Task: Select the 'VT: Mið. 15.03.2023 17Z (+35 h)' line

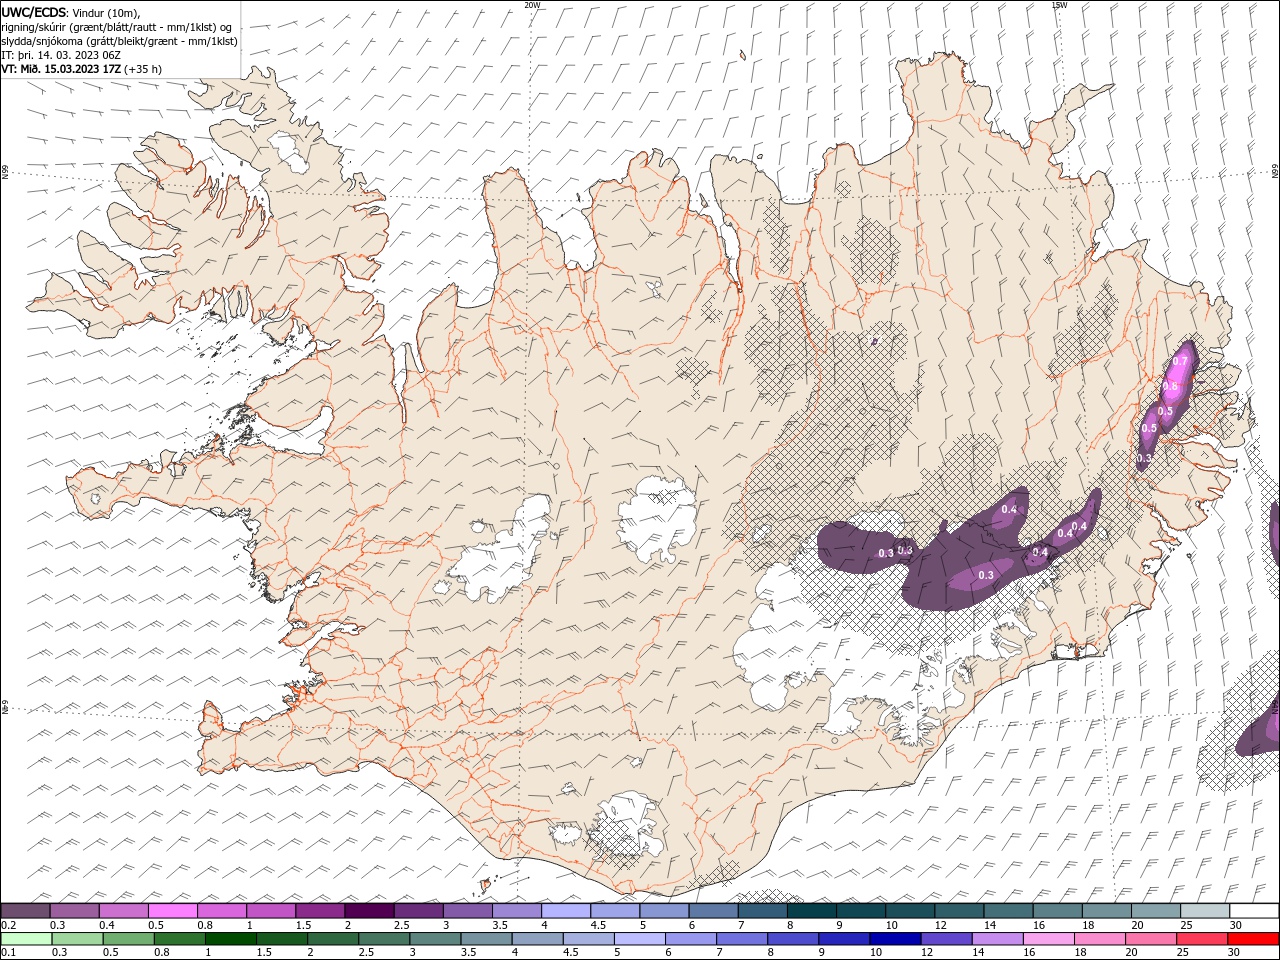Action: click(x=82, y=69)
